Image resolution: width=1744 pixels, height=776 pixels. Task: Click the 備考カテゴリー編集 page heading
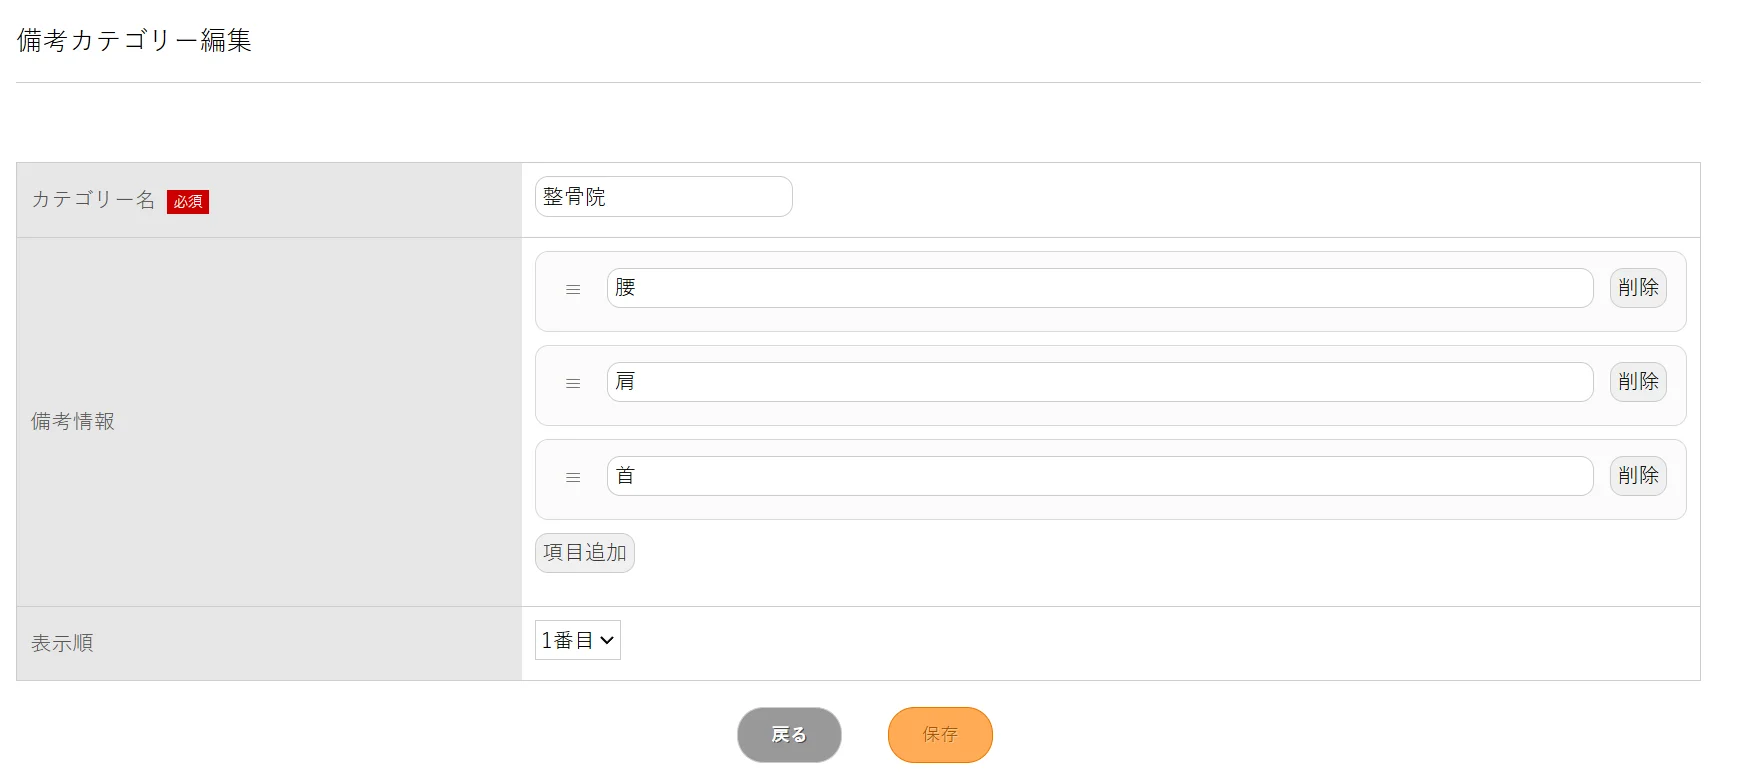coord(134,40)
